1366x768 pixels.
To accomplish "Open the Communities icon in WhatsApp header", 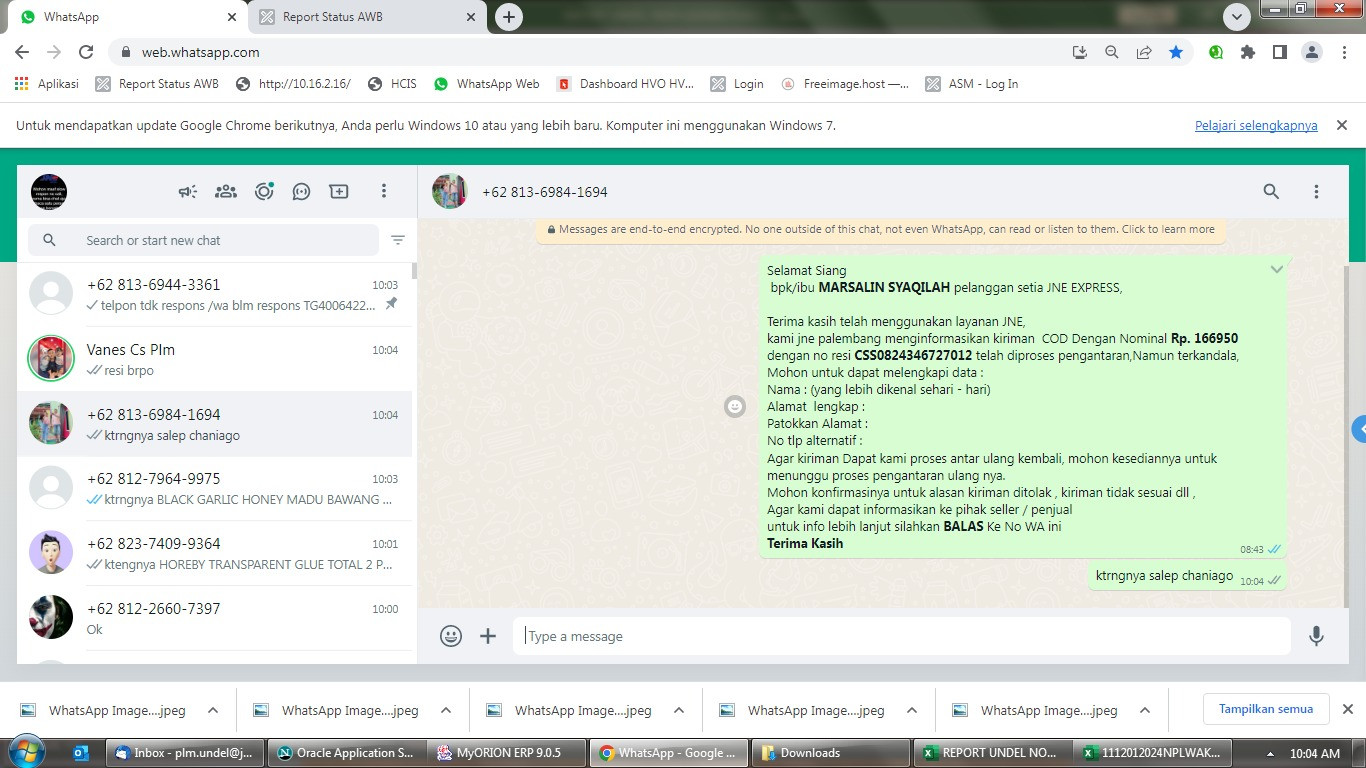I will (226, 191).
